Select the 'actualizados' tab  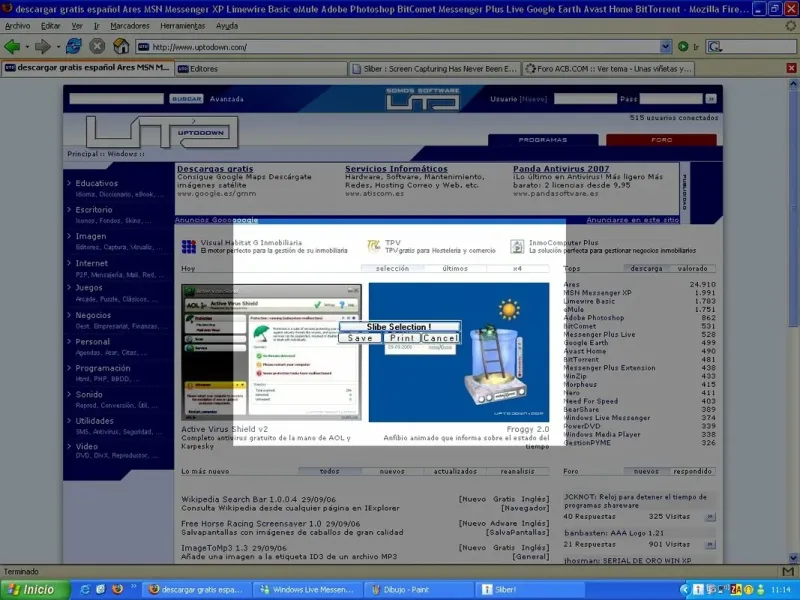coord(455,471)
